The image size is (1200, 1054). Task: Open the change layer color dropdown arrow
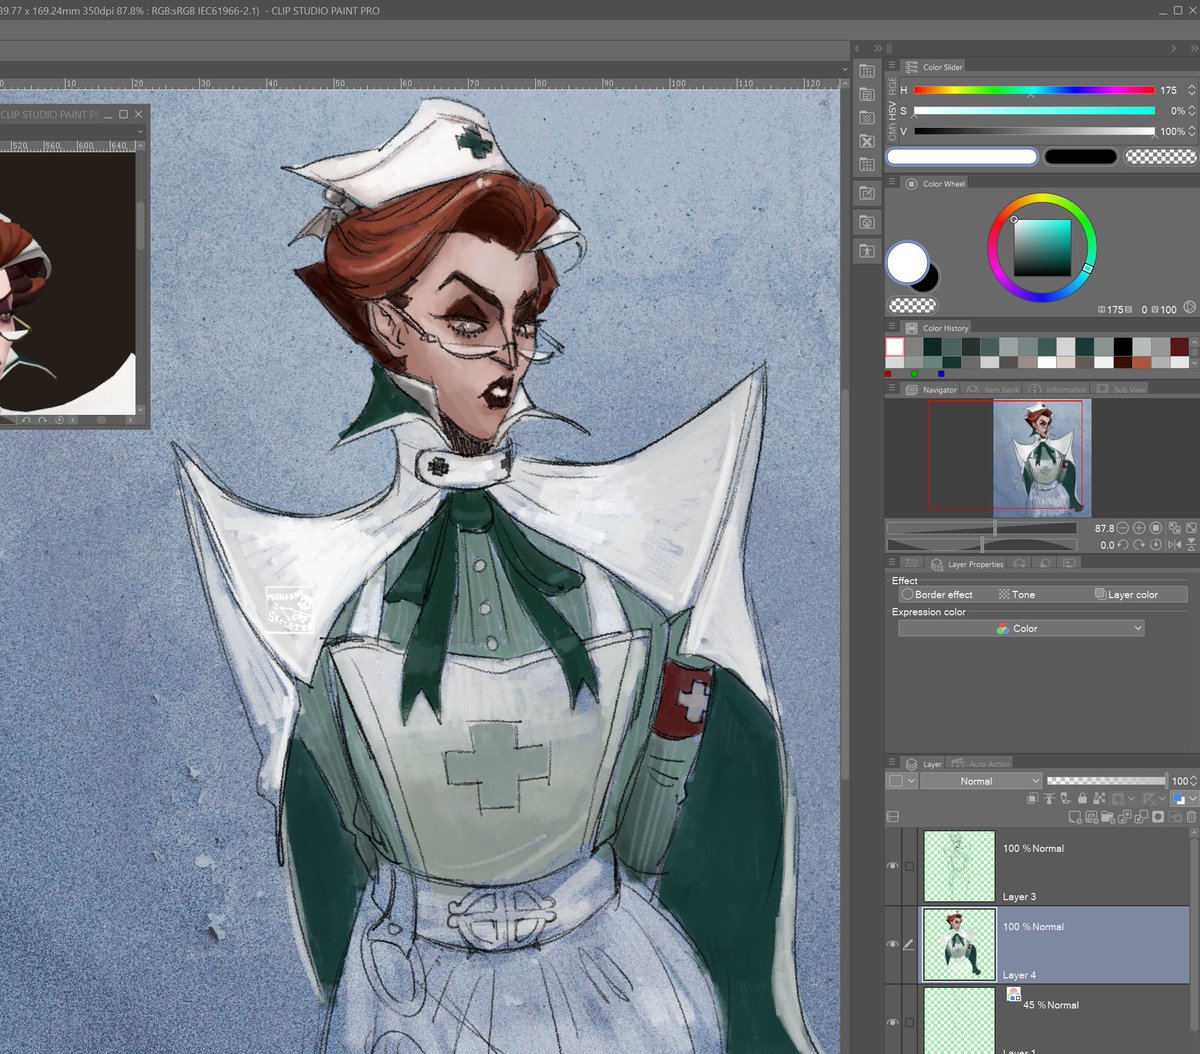(x=1193, y=799)
